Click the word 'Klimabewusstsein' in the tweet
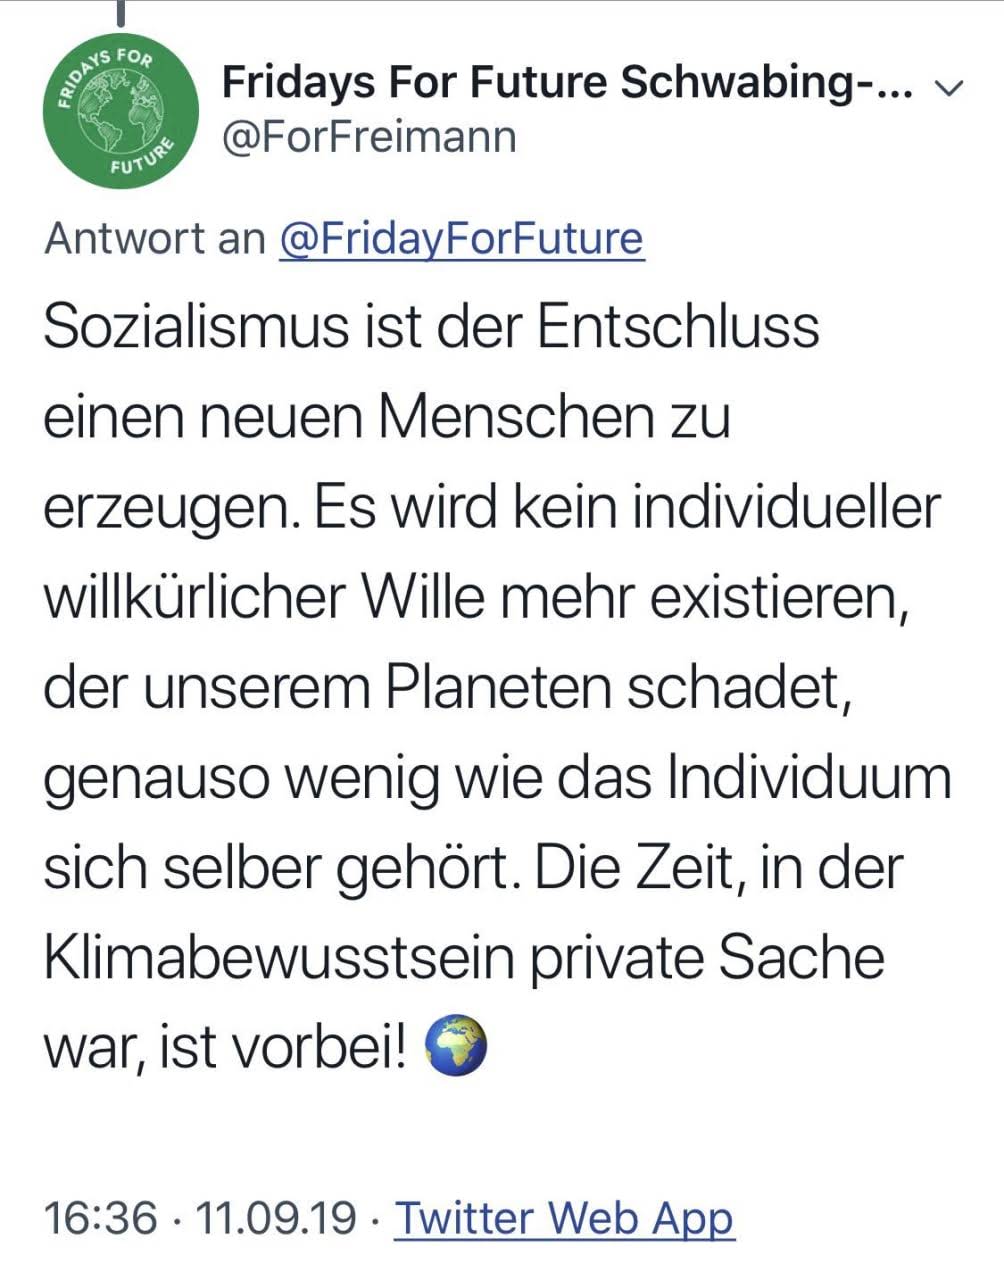Image resolution: width=1004 pixels, height=1280 pixels. tap(278, 958)
